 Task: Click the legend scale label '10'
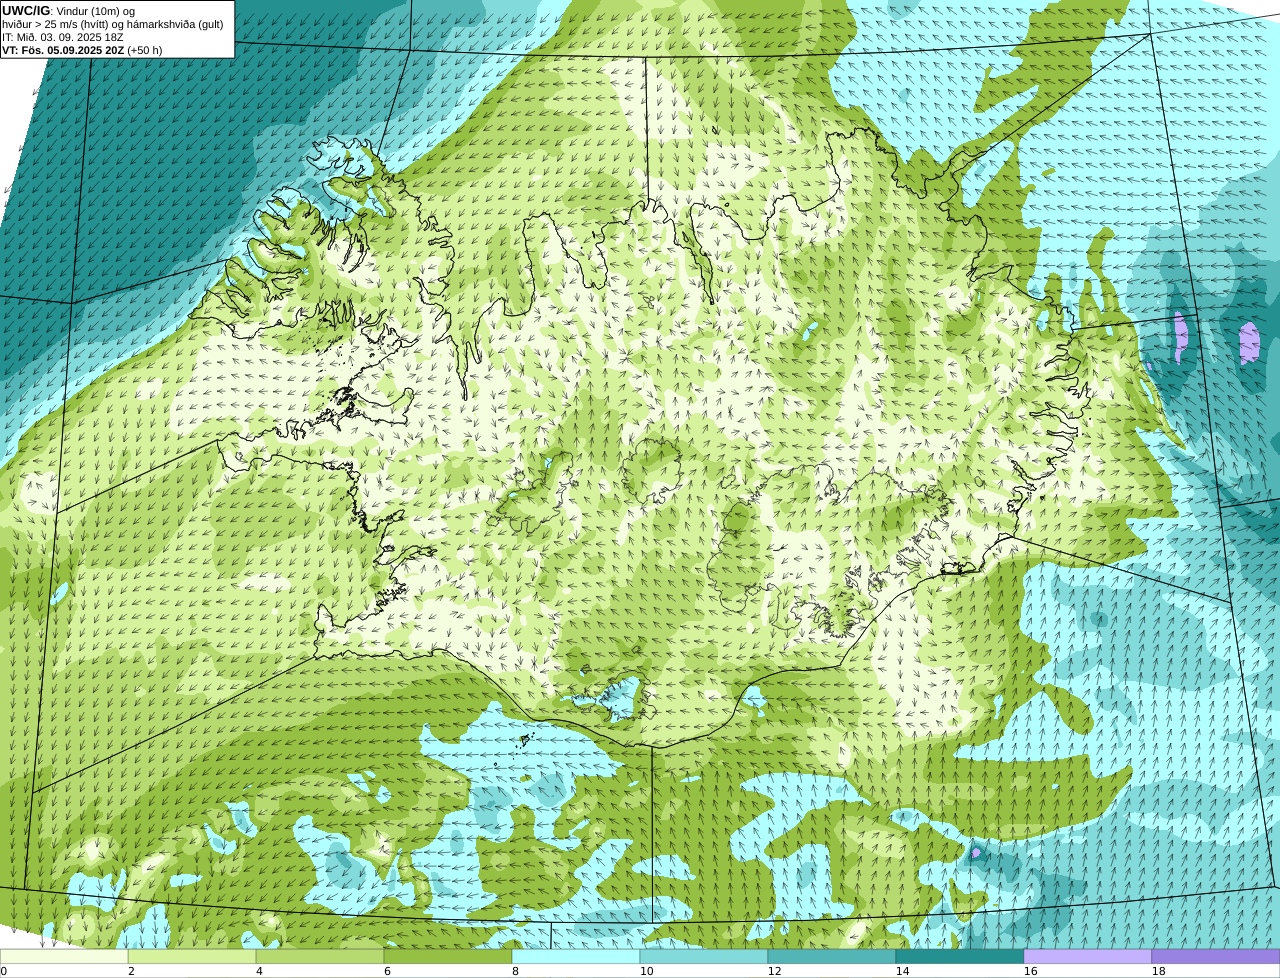tap(646, 971)
